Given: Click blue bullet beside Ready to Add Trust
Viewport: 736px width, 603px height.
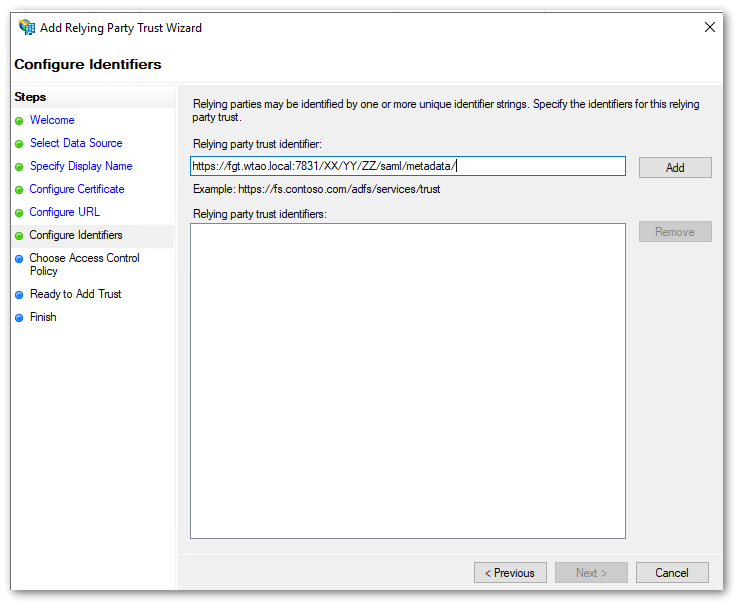Looking at the screenshot, I should (19, 295).
